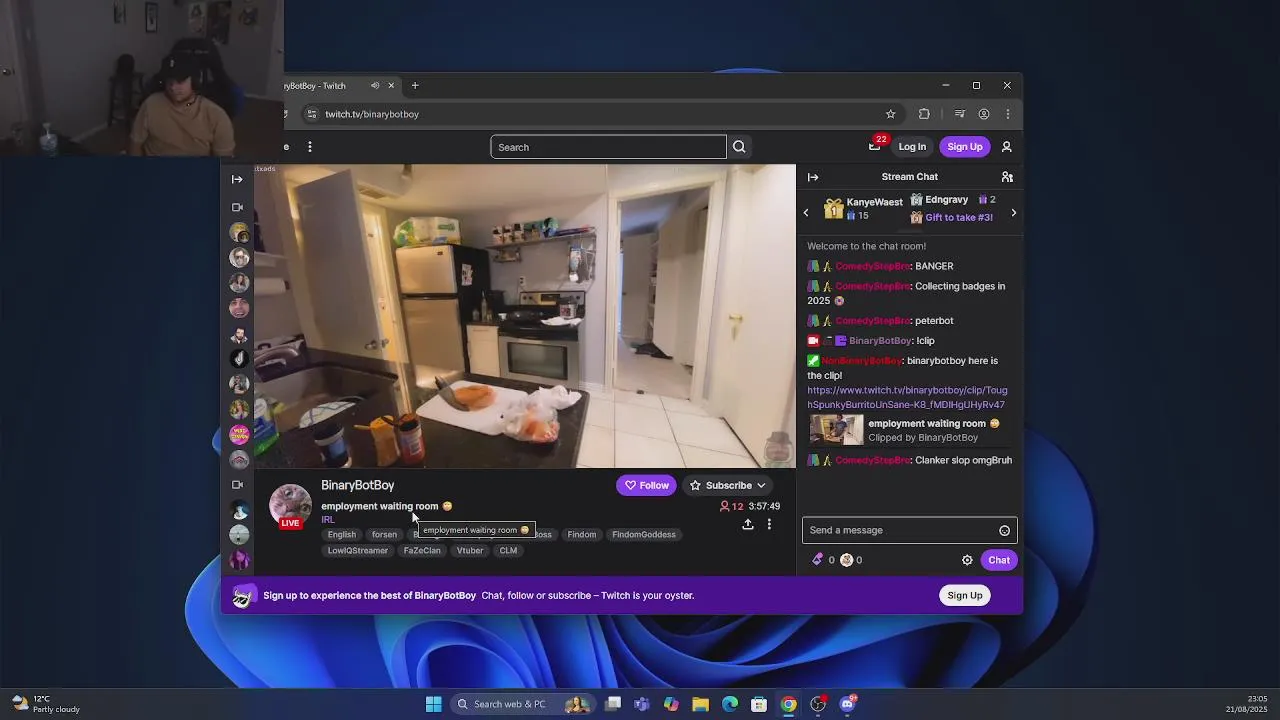Open a new browser tab
The width and height of the screenshot is (1280, 720).
415,86
